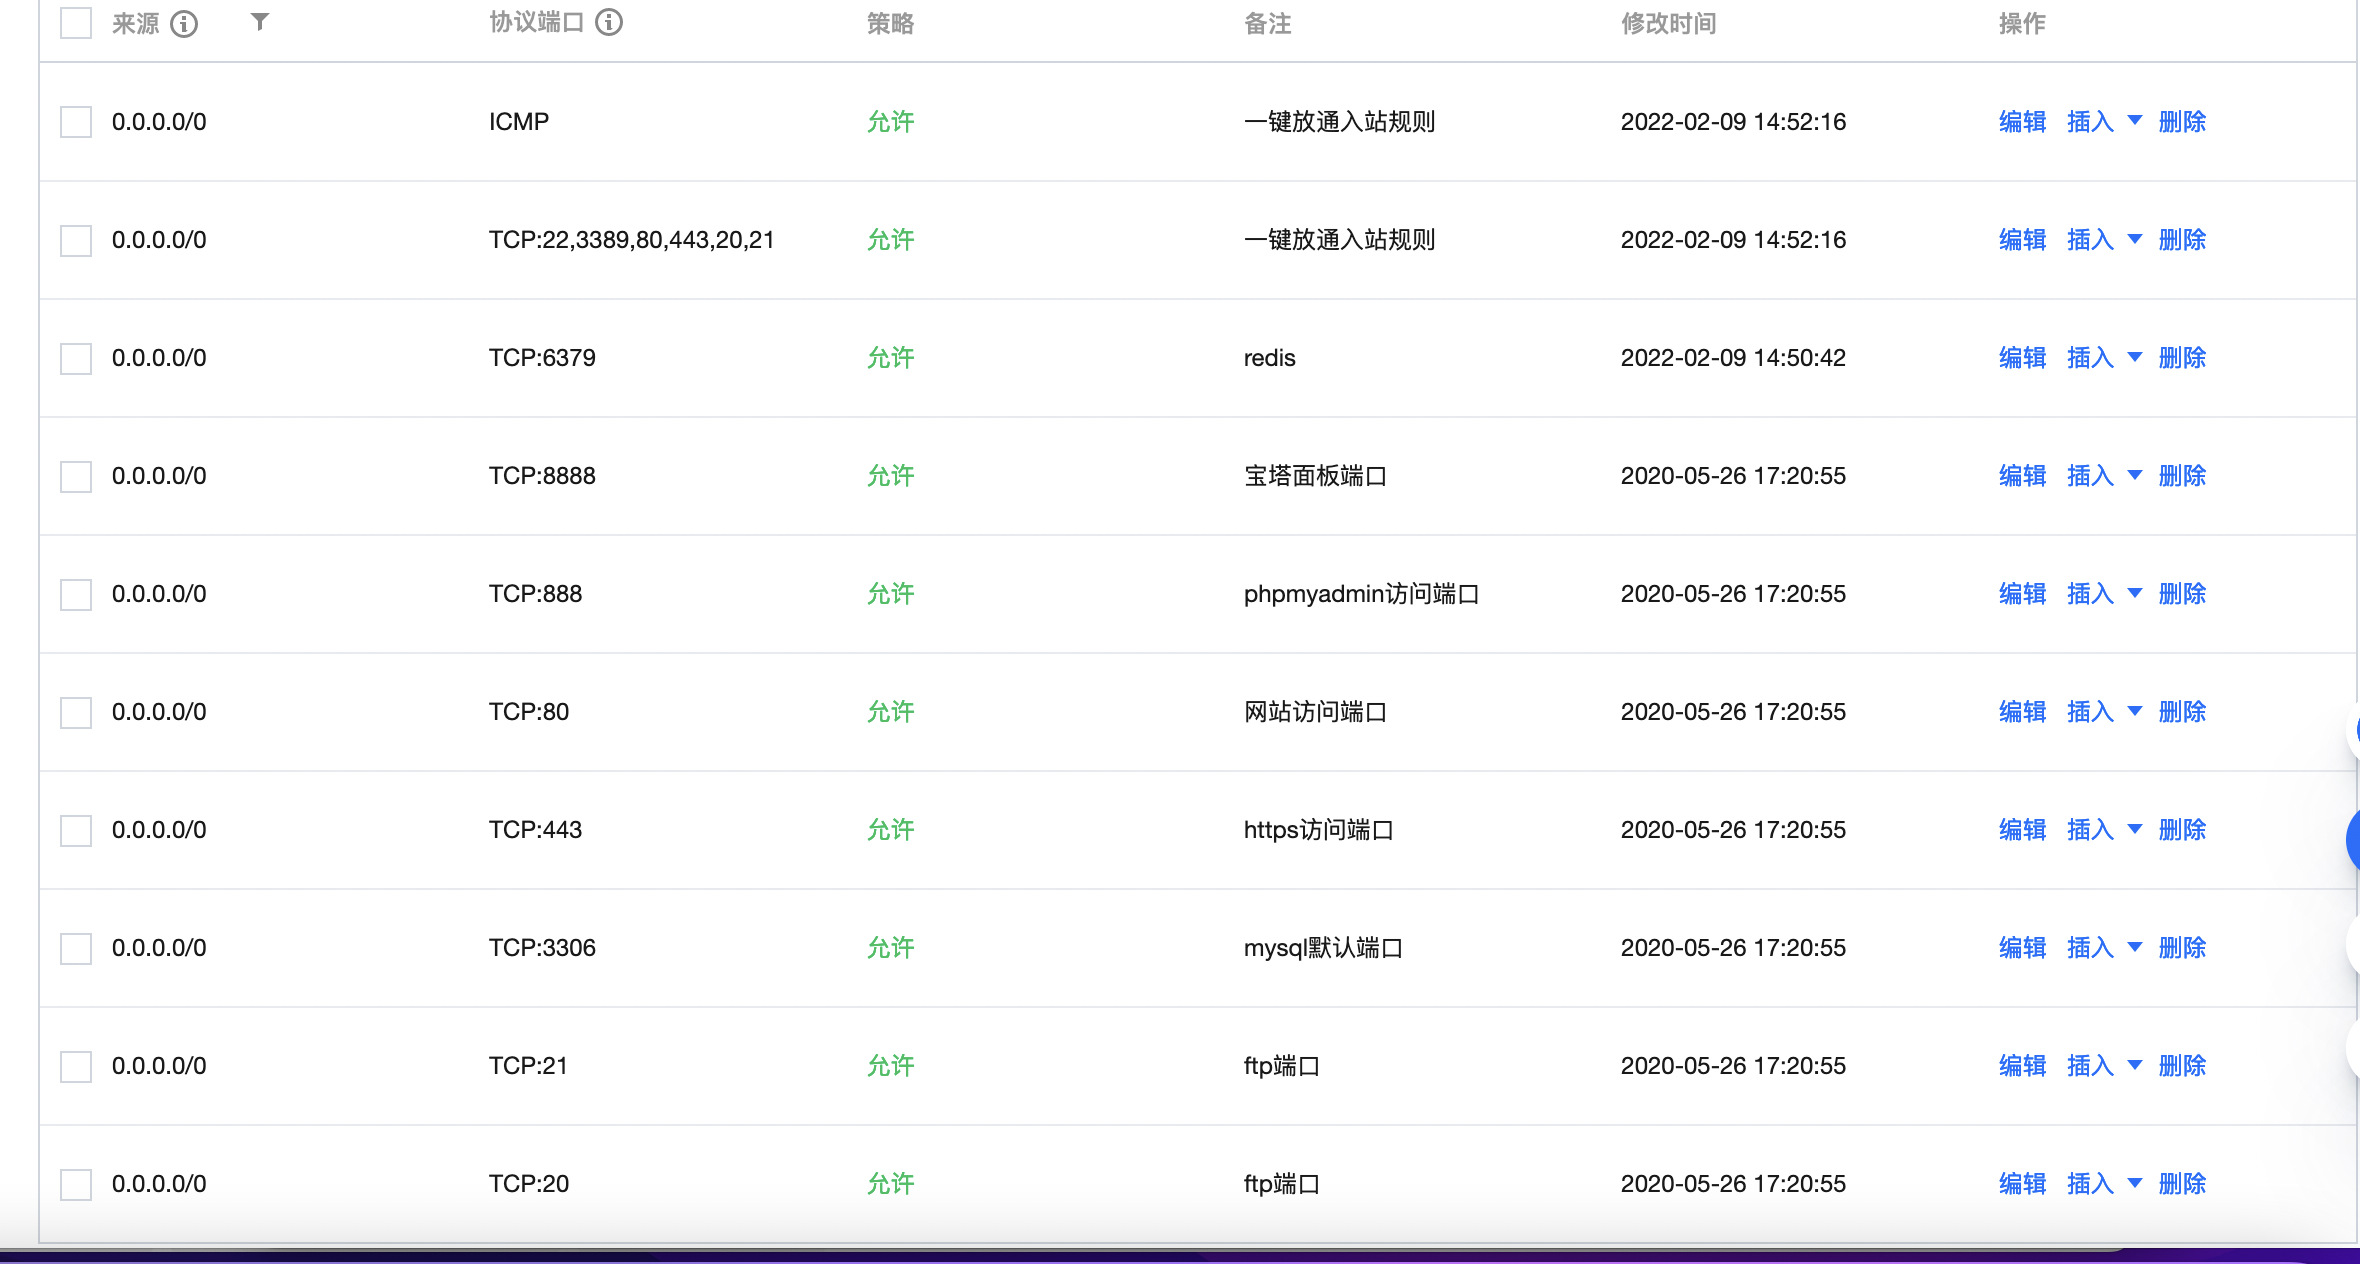This screenshot has height=1264, width=2360.
Task: Select the redis remark text
Action: pos(1269,358)
